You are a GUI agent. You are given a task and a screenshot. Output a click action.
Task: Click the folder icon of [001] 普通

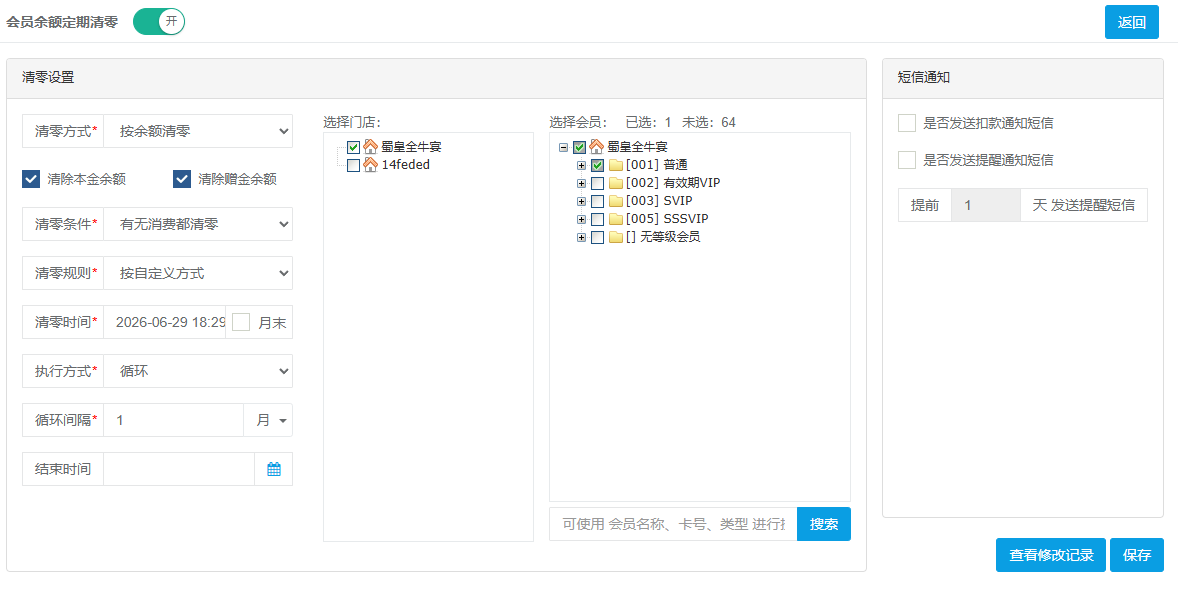[x=615, y=165]
